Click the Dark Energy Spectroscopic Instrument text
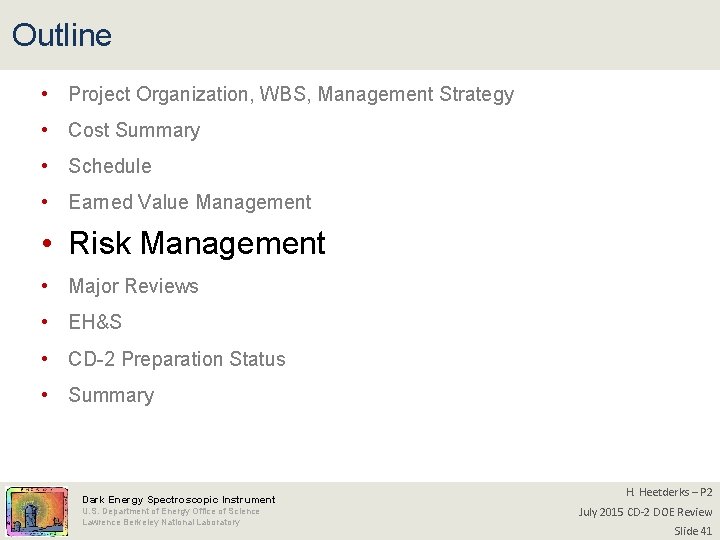The width and height of the screenshot is (720, 540). pos(179,499)
